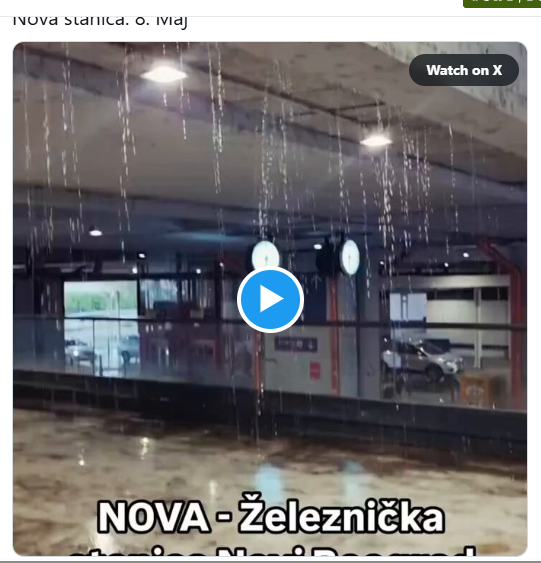Click the white info board on the right wall

click(408, 307)
